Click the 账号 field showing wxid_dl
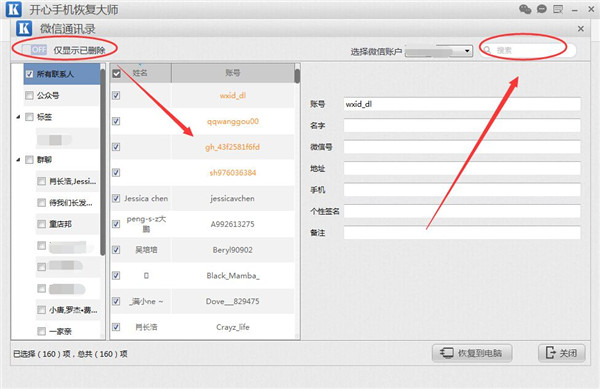The height and width of the screenshot is (389, 600). 462,104
